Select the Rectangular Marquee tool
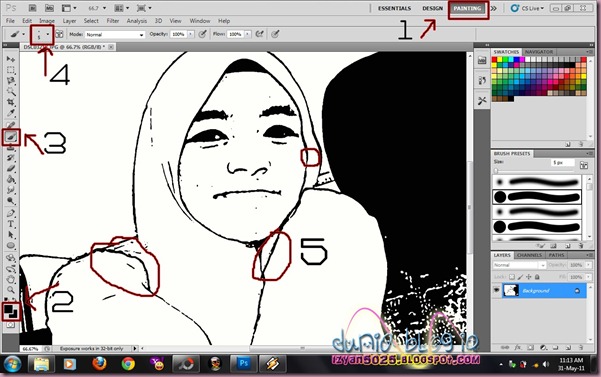The image size is (601, 377). tap(11, 70)
